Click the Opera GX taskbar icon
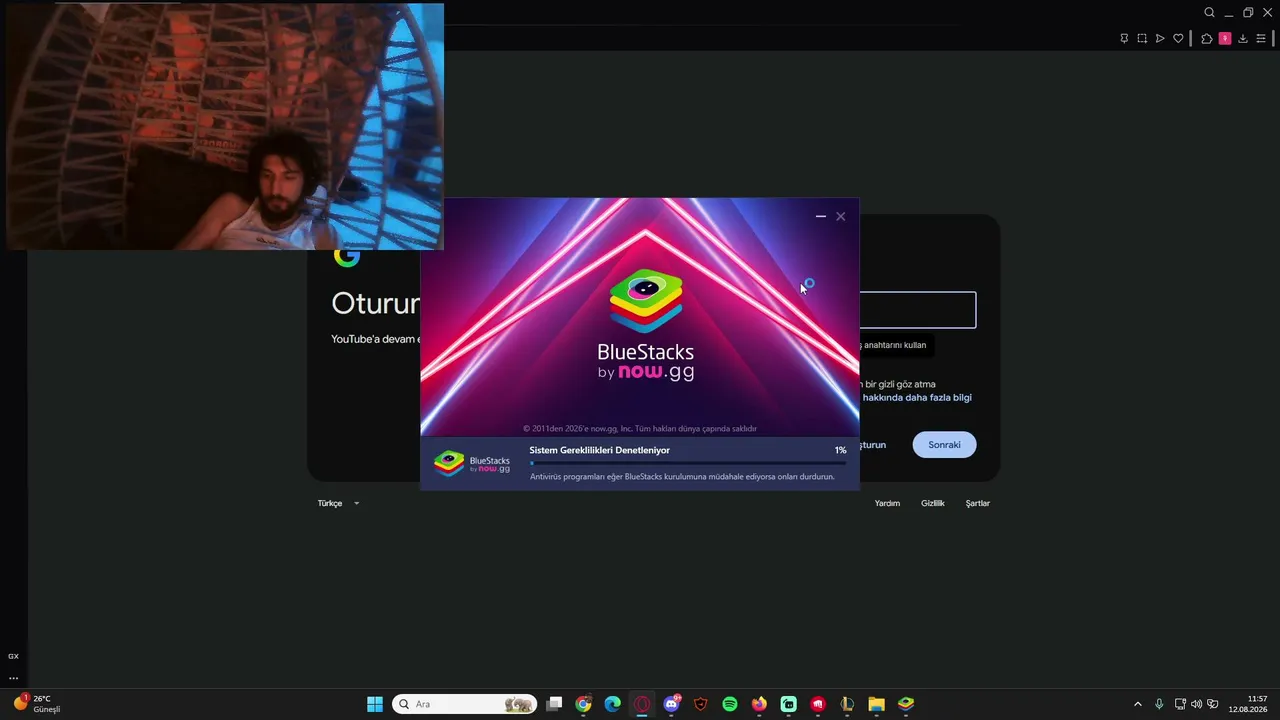 [x=642, y=704]
